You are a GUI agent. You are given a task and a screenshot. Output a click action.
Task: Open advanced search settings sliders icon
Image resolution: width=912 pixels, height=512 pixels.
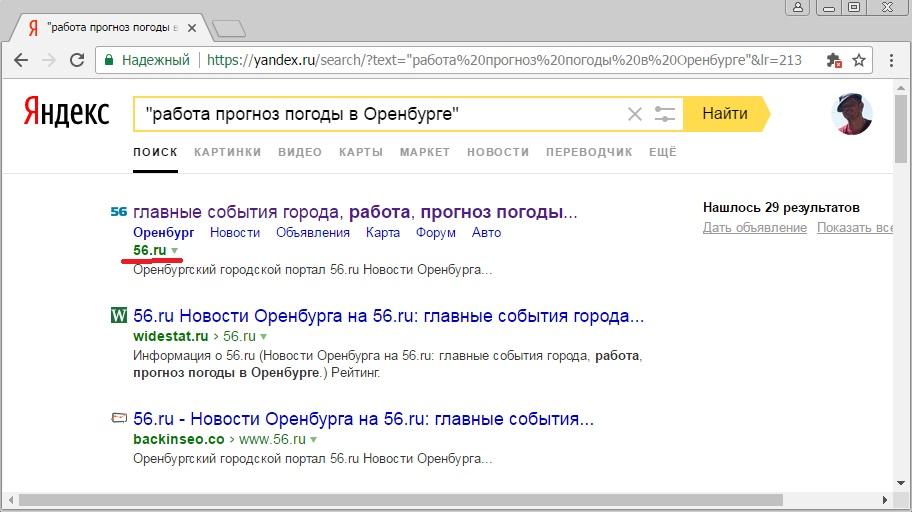coord(664,114)
